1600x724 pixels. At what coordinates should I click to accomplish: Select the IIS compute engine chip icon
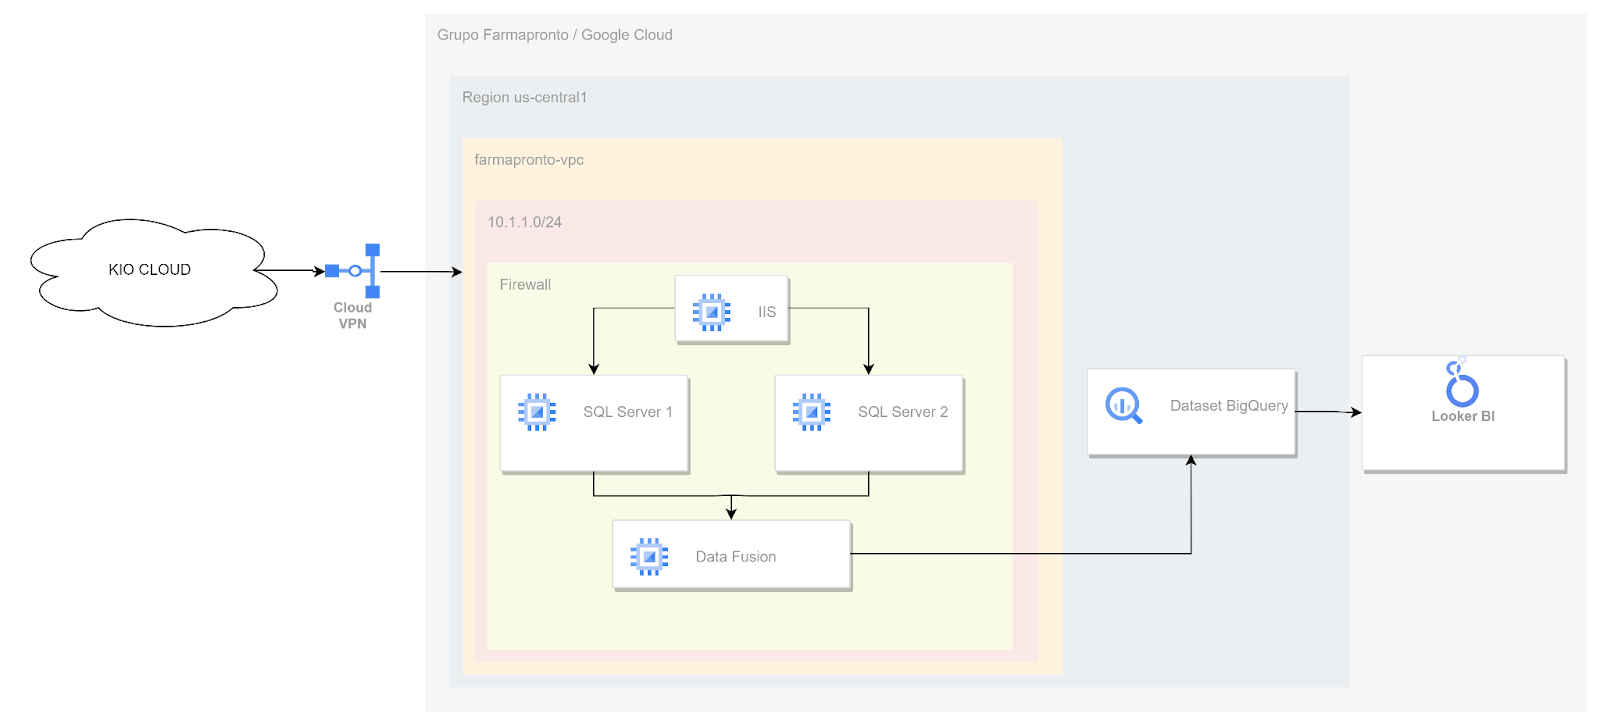click(712, 312)
